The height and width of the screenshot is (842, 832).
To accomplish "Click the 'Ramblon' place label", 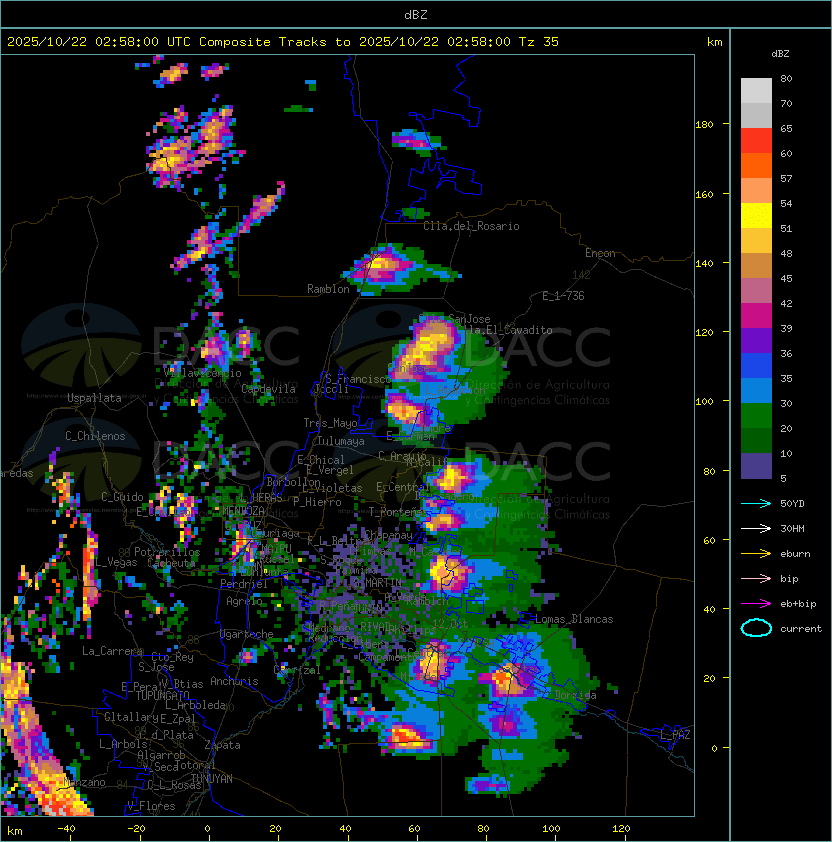I will (x=328, y=289).
